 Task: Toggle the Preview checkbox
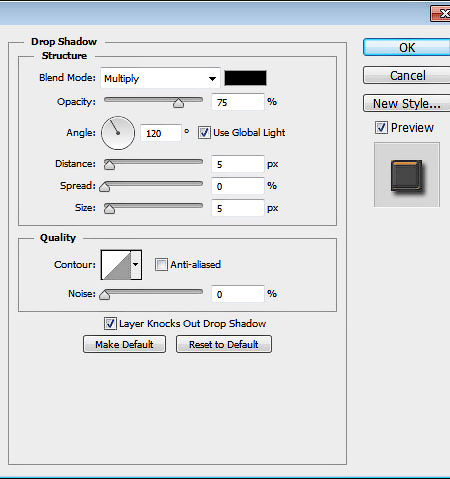pos(381,128)
